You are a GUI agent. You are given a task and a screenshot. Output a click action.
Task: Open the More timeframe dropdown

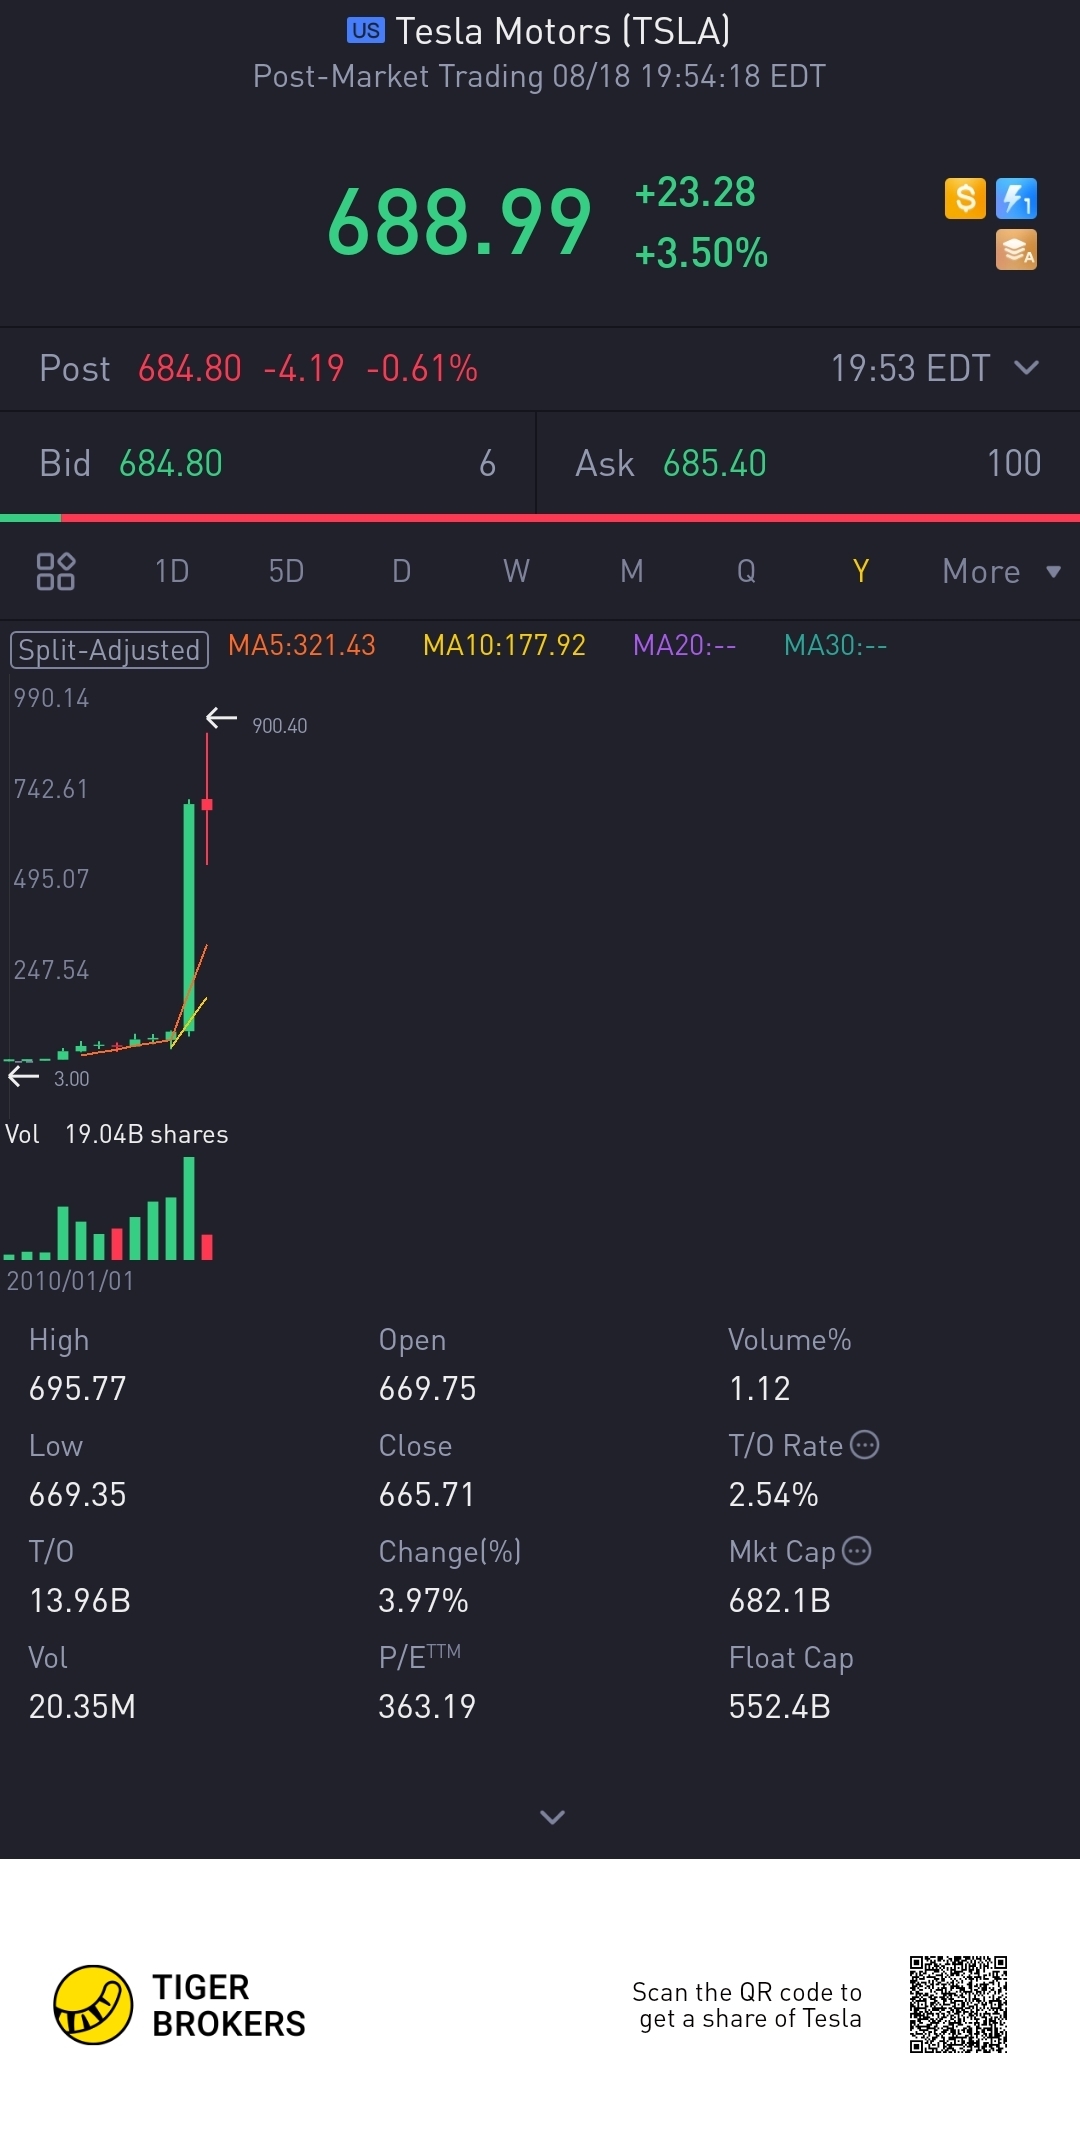(x=1001, y=571)
